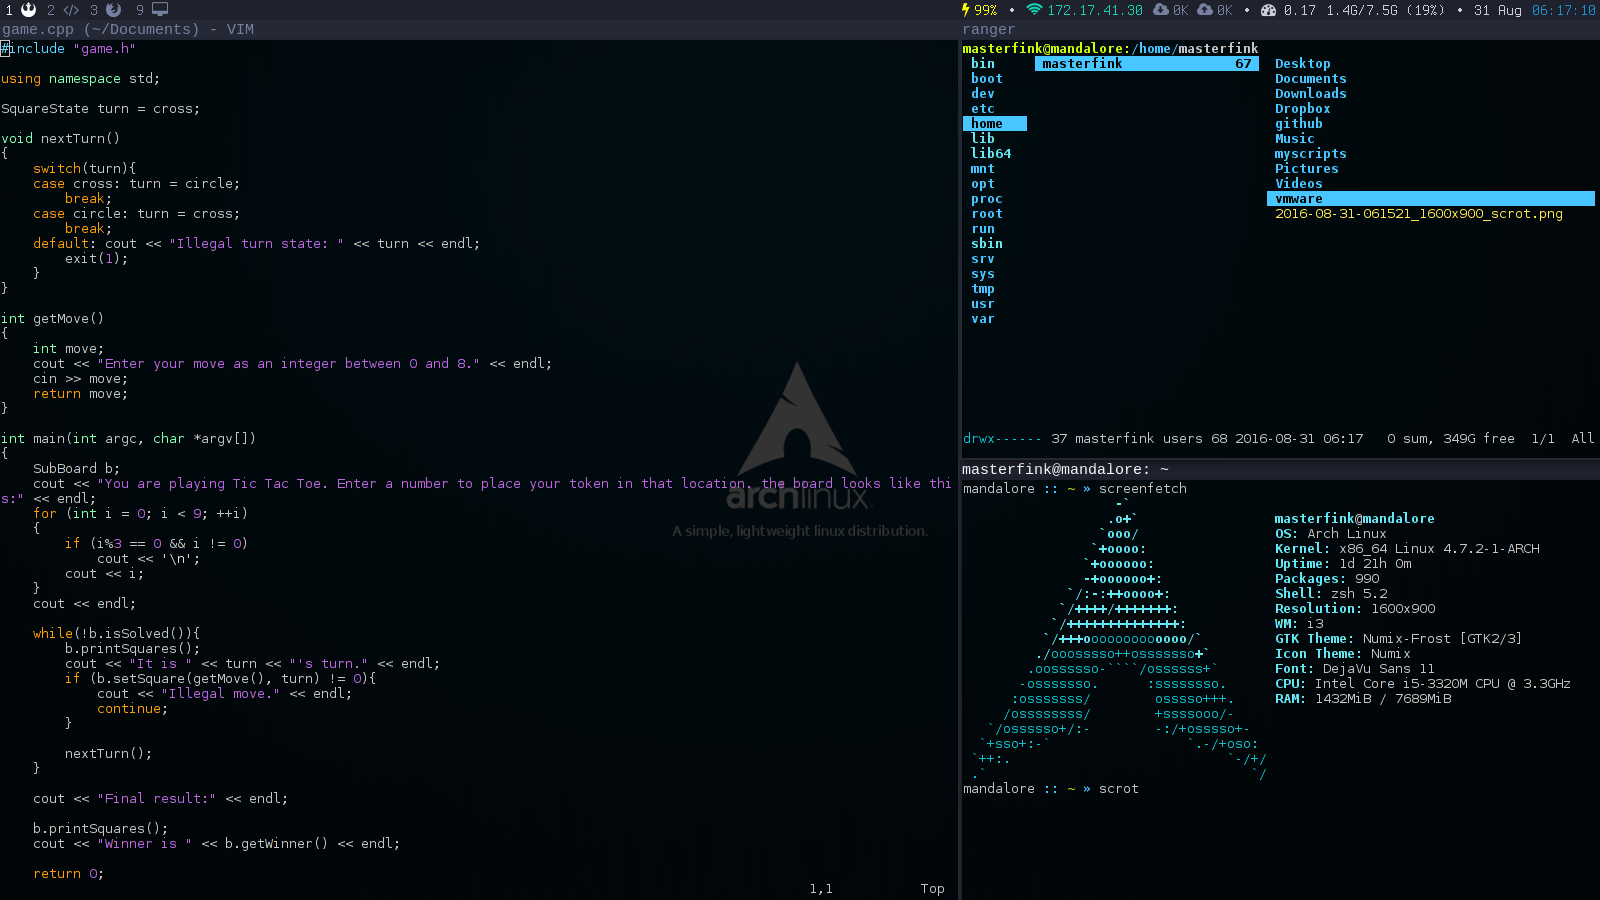Select the srv directory in ranger
The image size is (1600, 900).
(983, 258)
